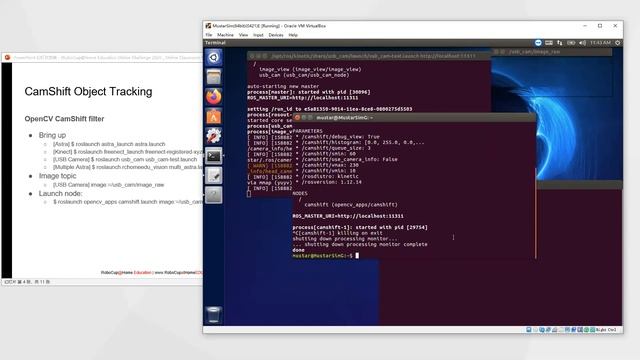Click the PowerPoint icon in presentation title bar
The height and width of the screenshot is (360, 640).
[7, 58]
